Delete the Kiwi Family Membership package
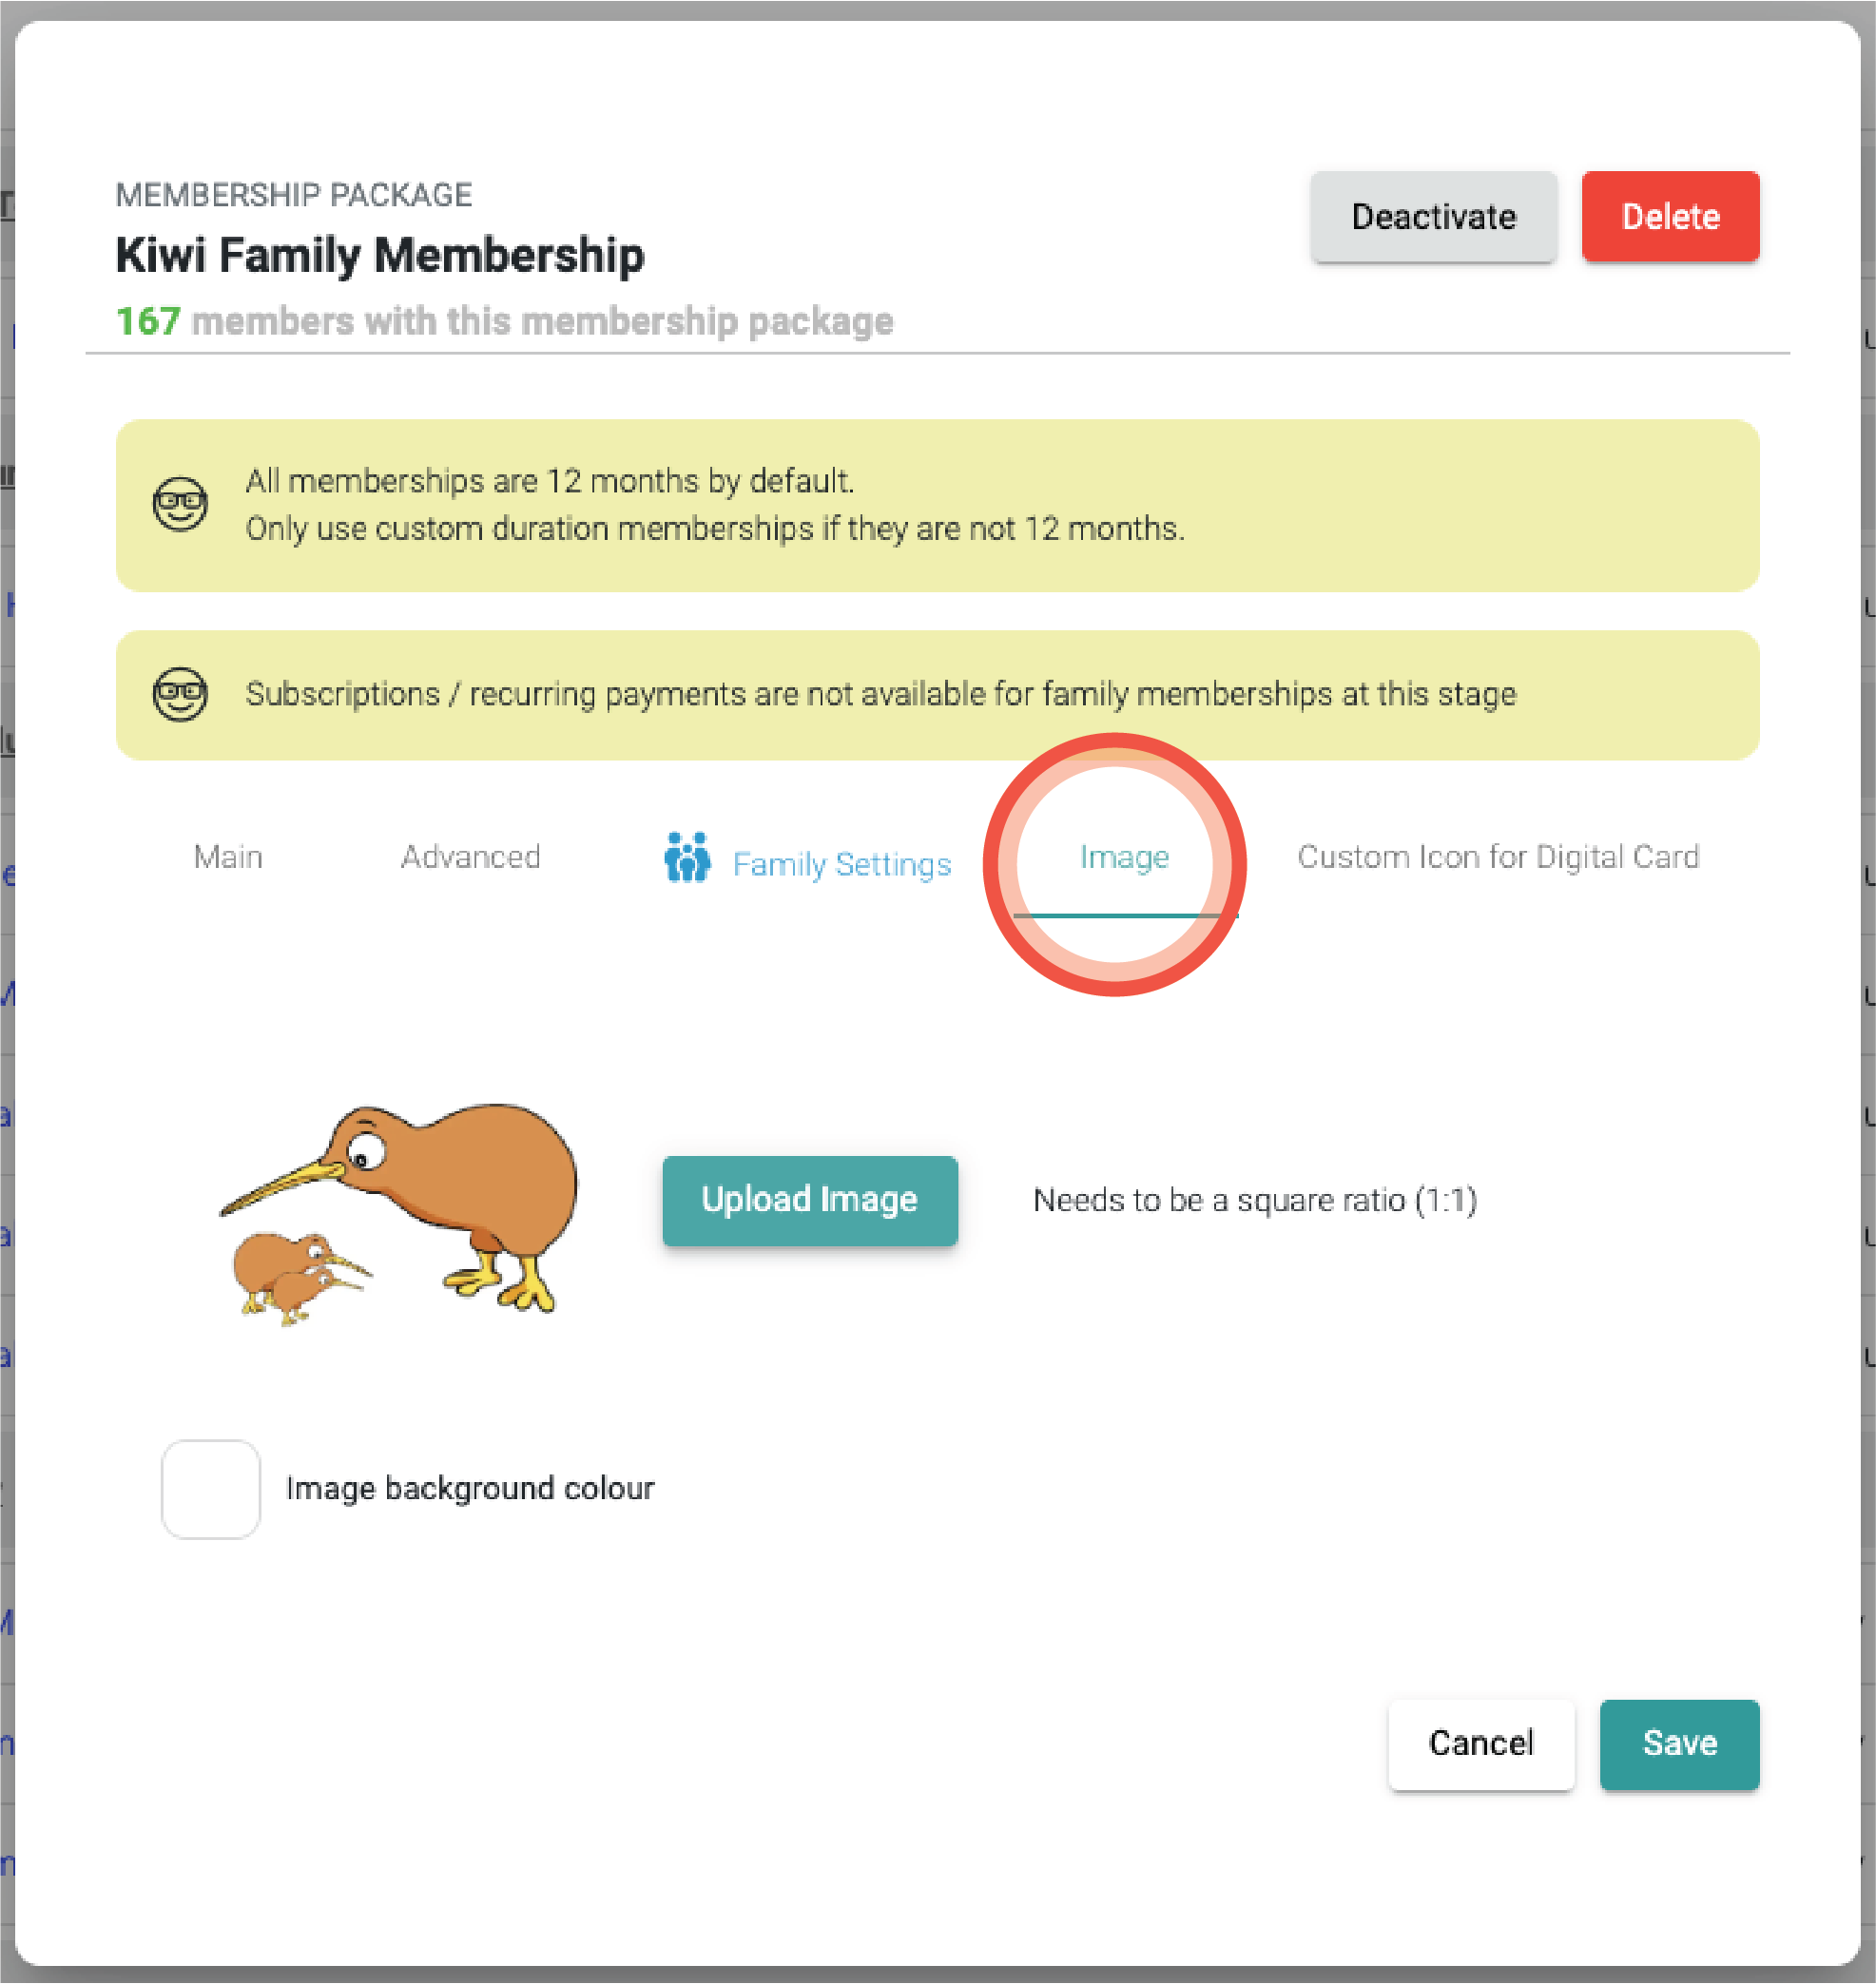This screenshot has height=1984, width=1876. click(x=1670, y=217)
